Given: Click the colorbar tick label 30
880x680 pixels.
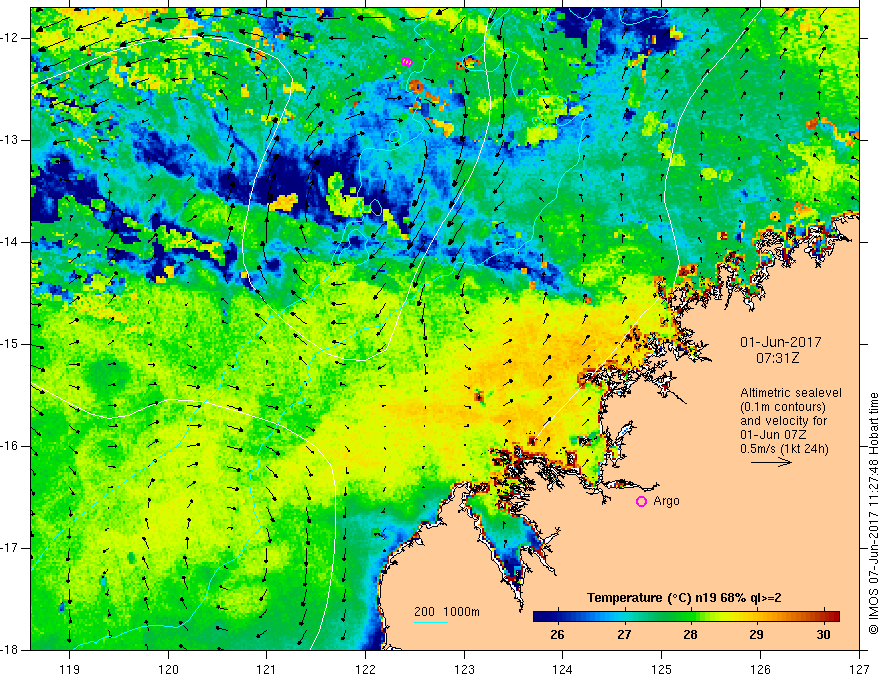Looking at the screenshot, I should point(823,635).
